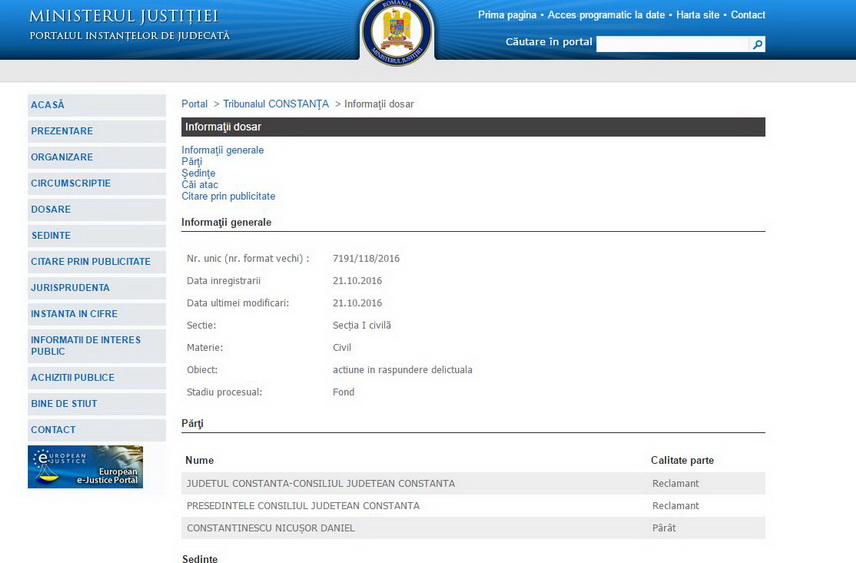The height and width of the screenshot is (563, 856).
Task: Jump to the Căi atac section link
Action: tap(199, 185)
